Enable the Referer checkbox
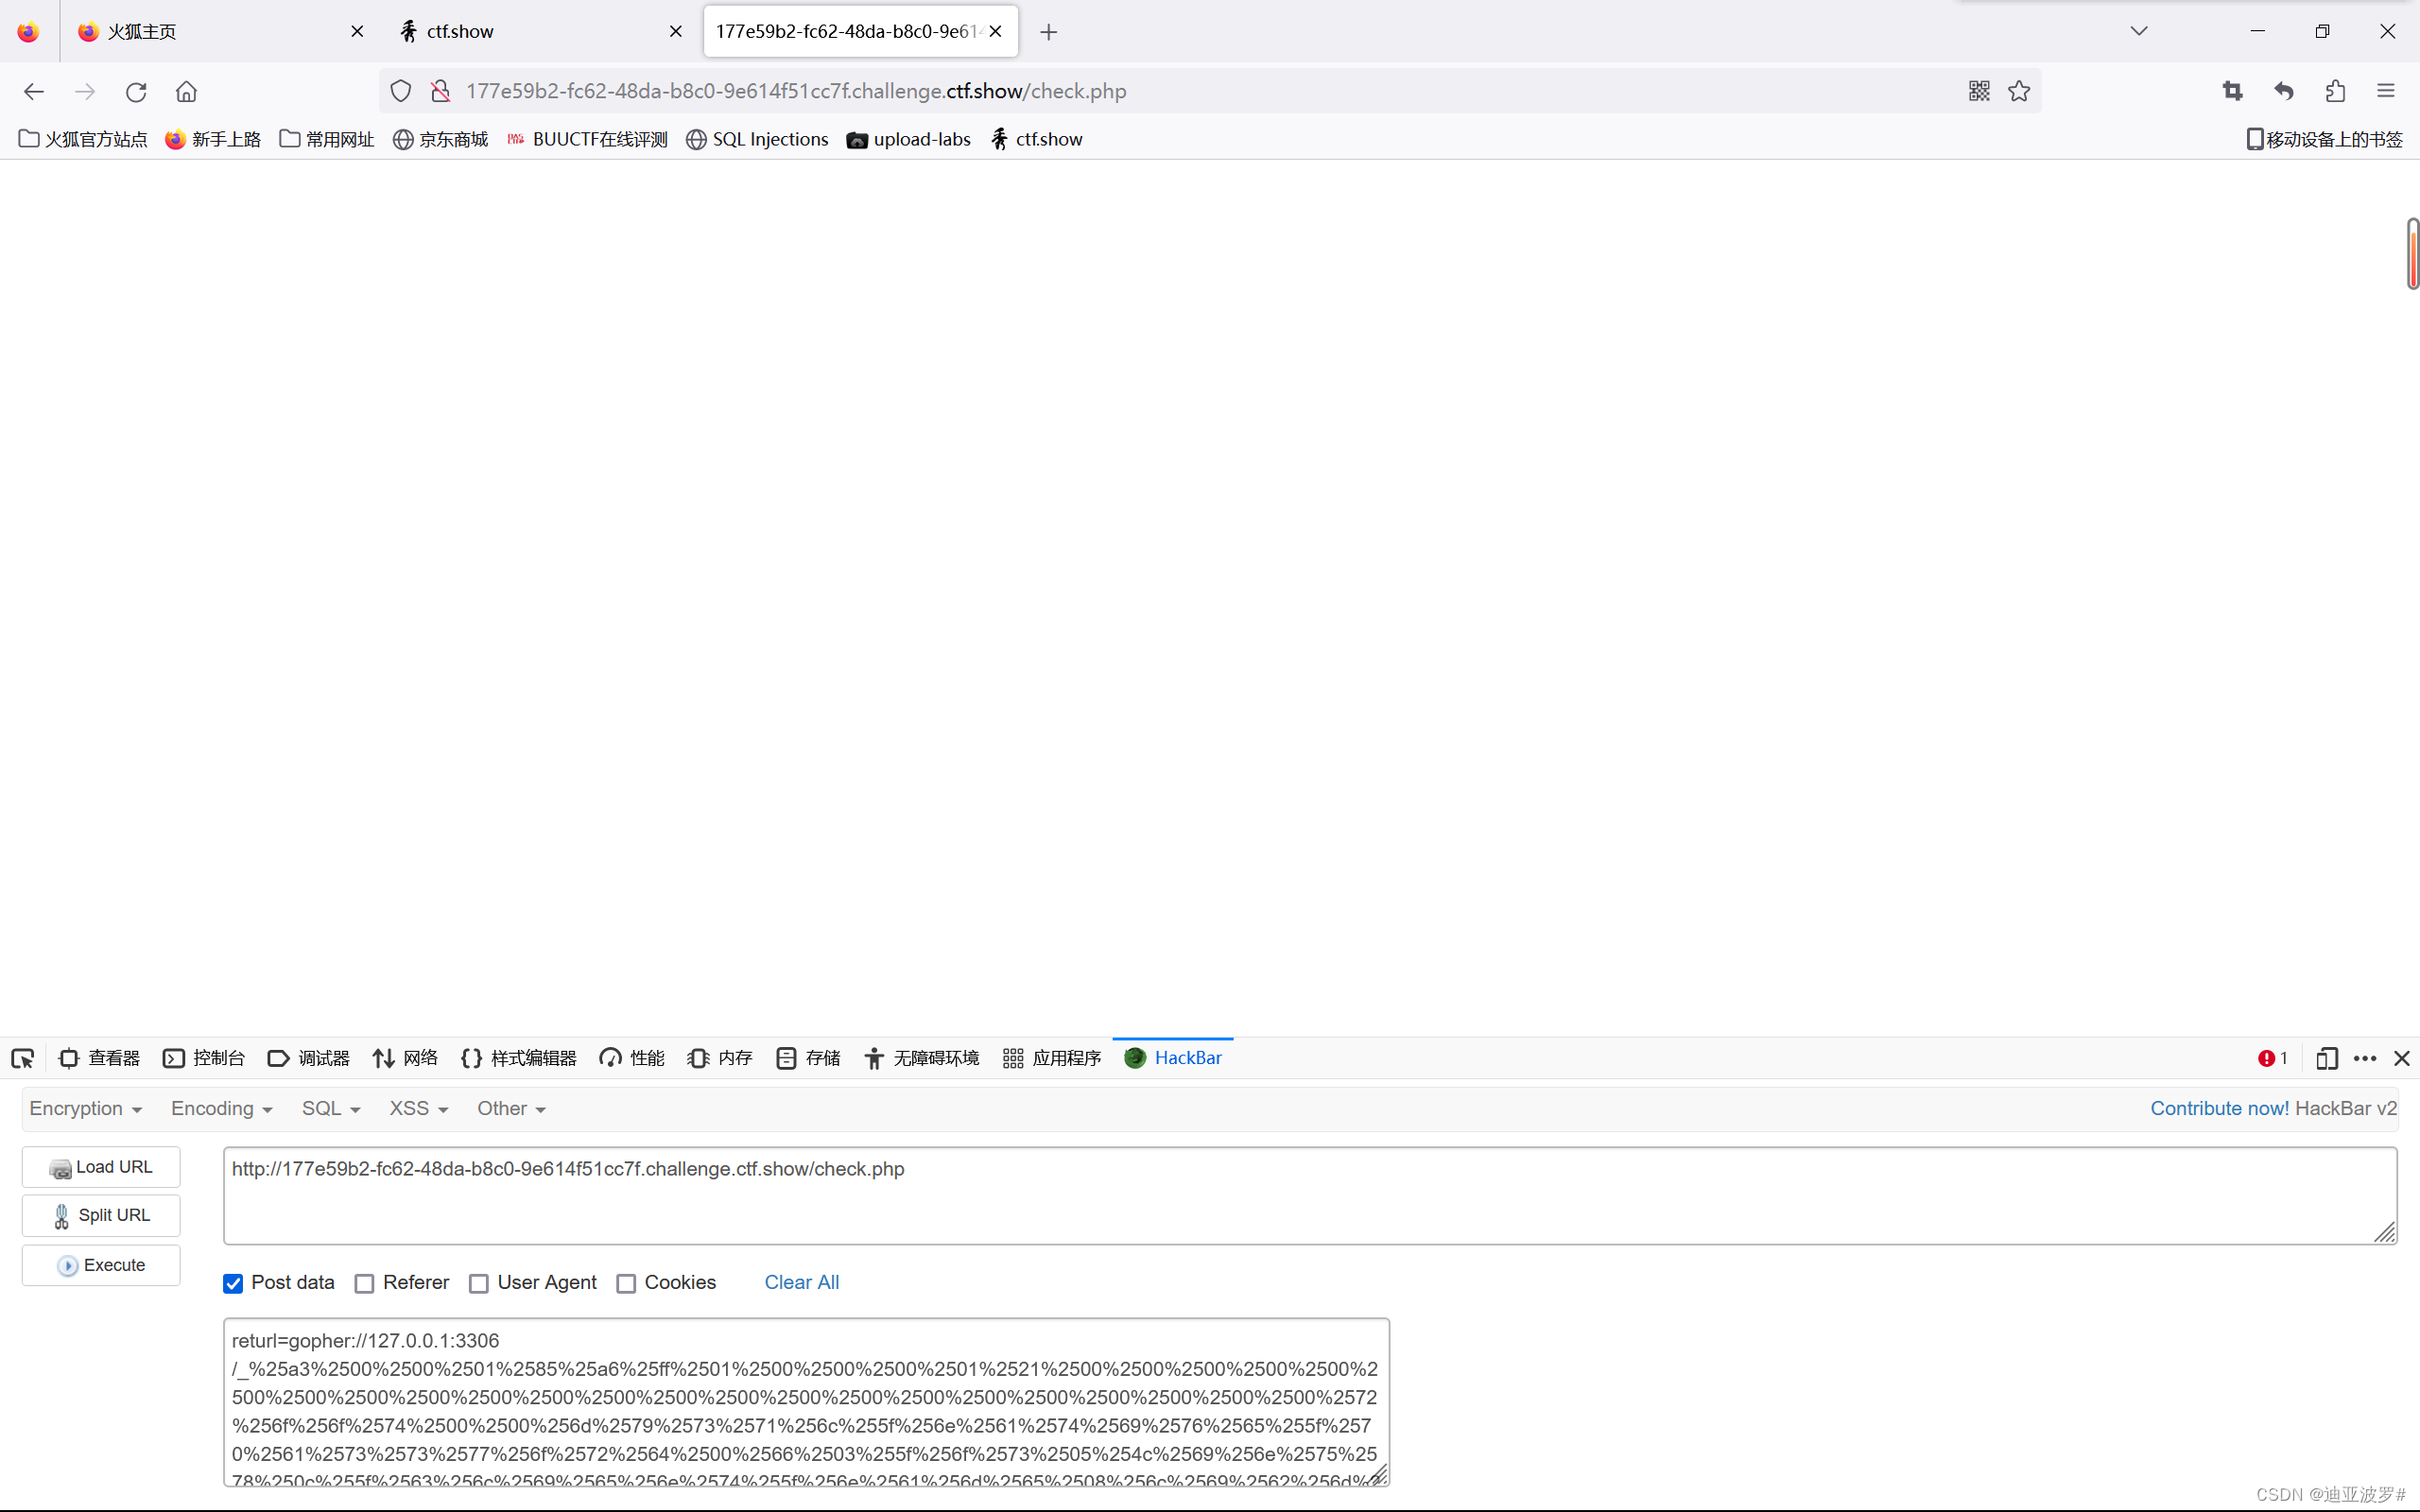Screen dimensions: 2420x1512 364,1283
